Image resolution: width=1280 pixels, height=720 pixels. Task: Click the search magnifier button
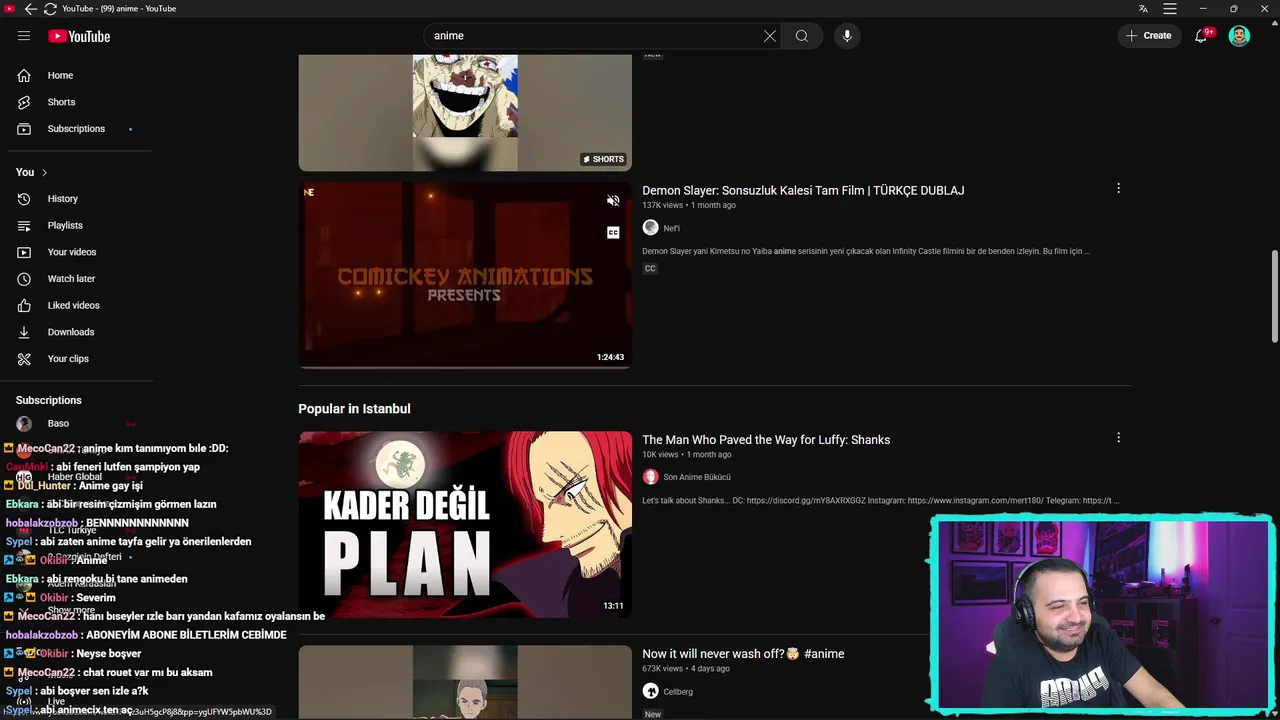[x=802, y=36]
